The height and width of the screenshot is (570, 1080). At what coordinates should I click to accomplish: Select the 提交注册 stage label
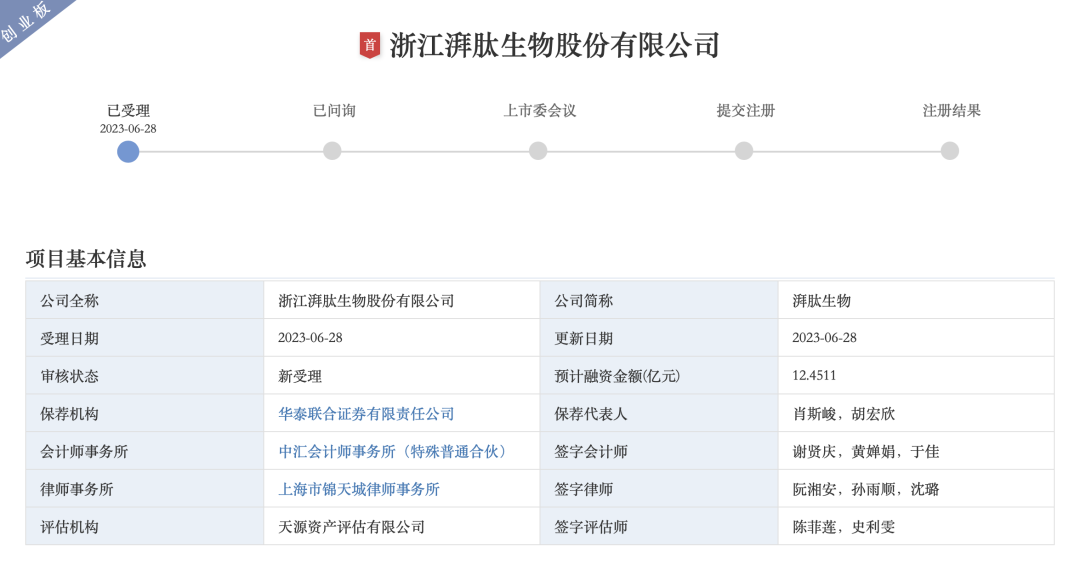pyautogui.click(x=746, y=111)
